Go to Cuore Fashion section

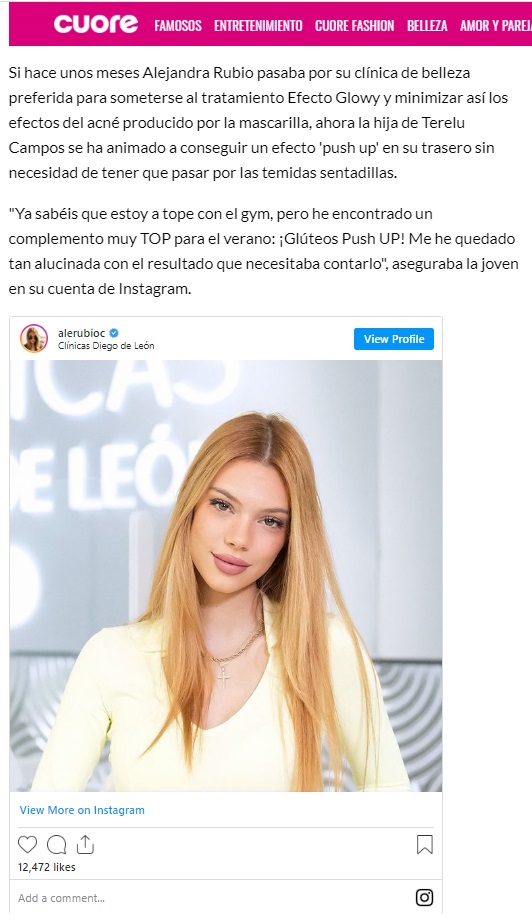354,26
